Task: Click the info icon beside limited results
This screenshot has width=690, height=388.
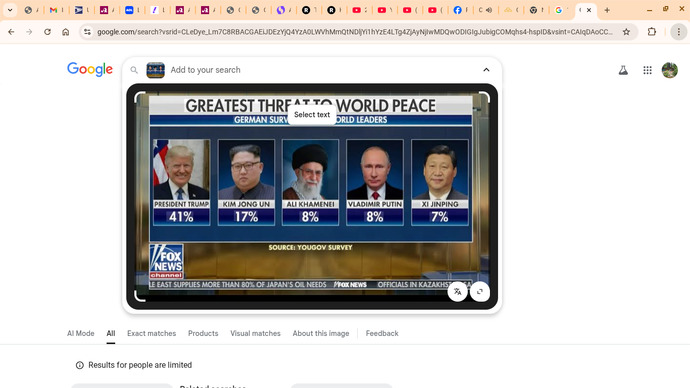Action: [80, 365]
